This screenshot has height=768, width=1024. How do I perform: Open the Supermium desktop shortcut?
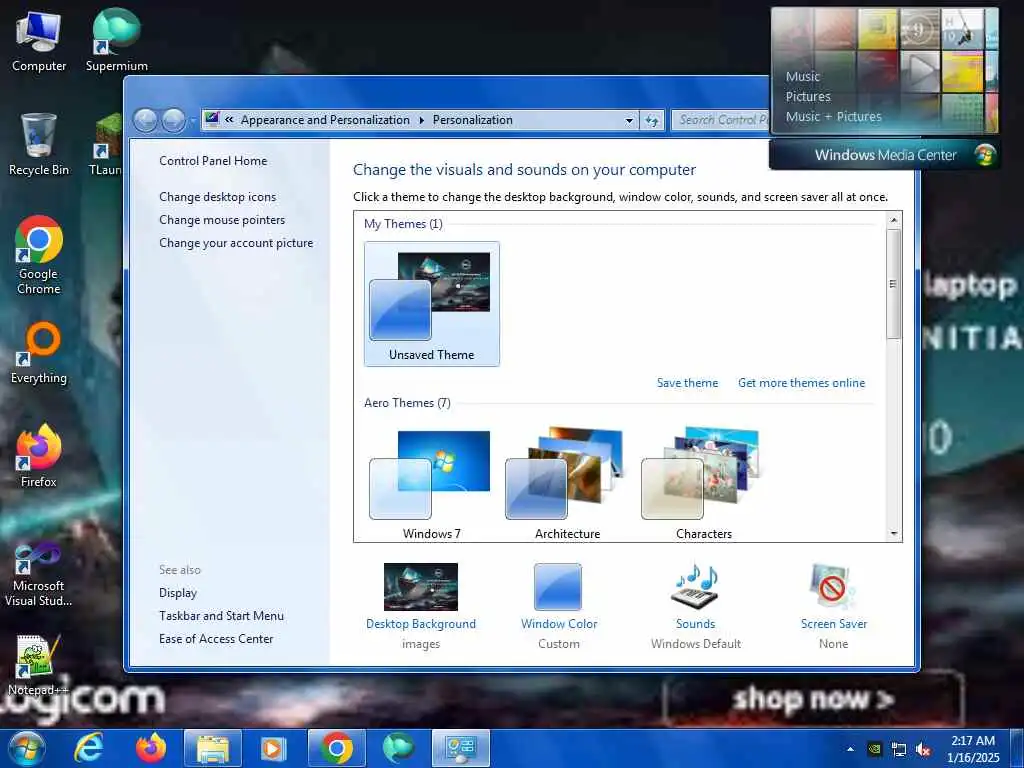116,41
